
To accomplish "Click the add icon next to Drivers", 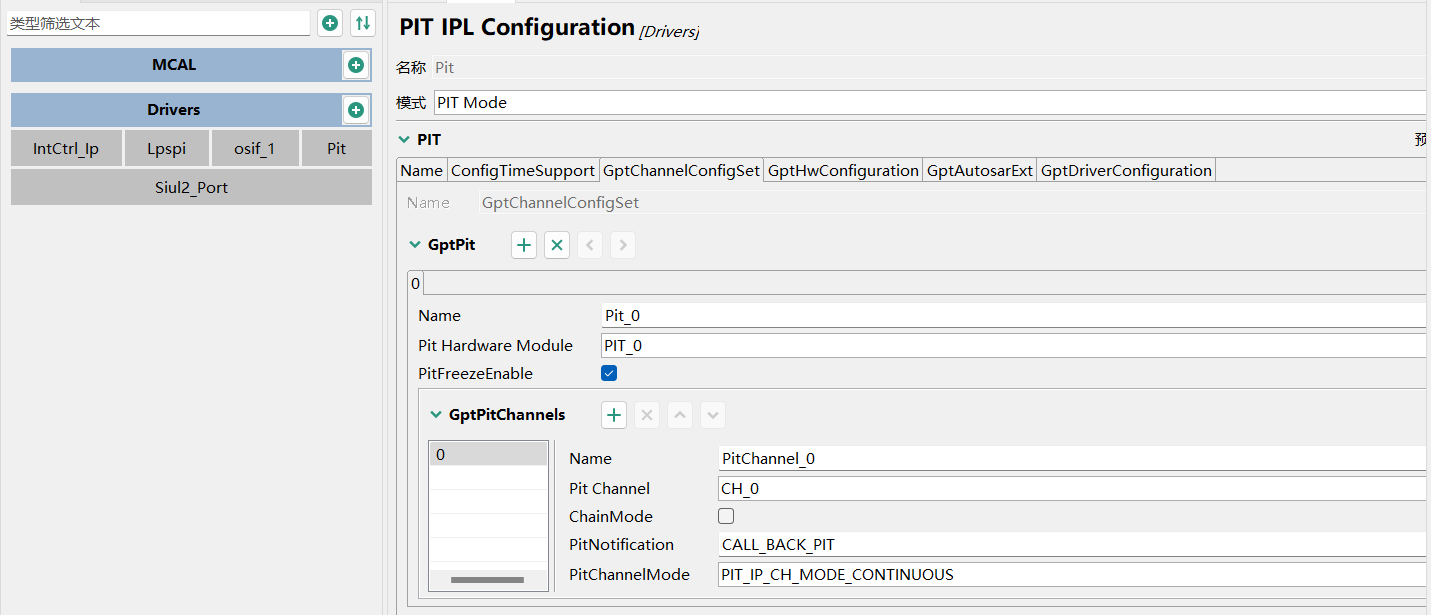I will click(x=356, y=109).
